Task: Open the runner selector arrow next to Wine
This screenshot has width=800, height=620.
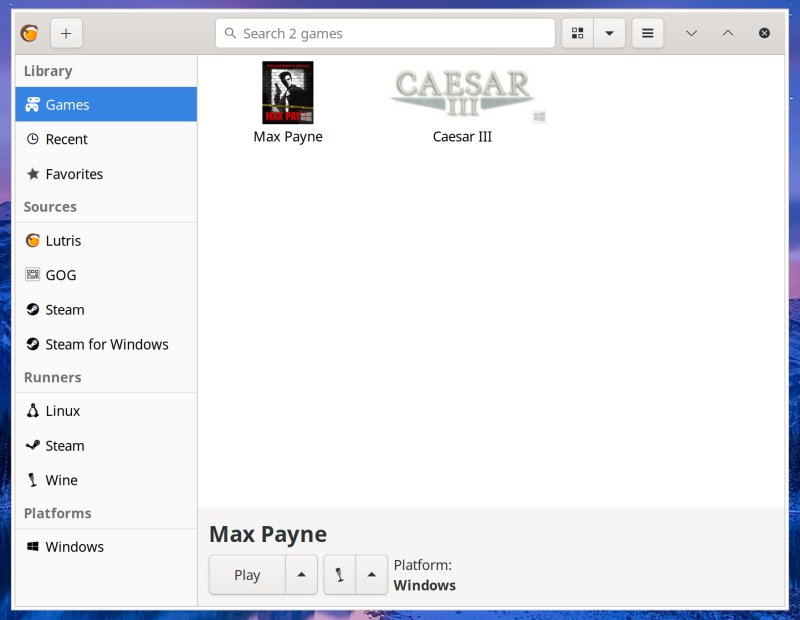Action: [x=371, y=574]
